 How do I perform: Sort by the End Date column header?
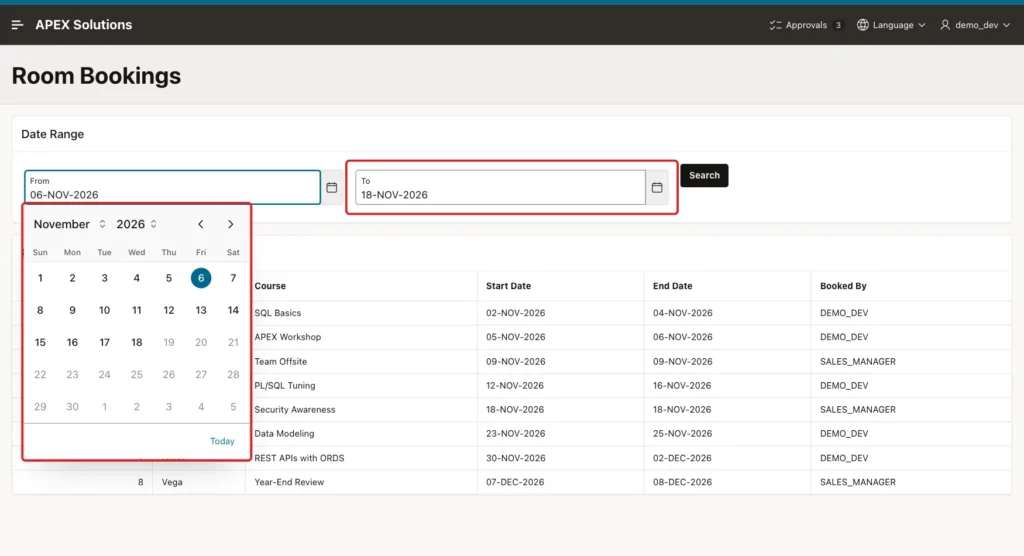672,286
